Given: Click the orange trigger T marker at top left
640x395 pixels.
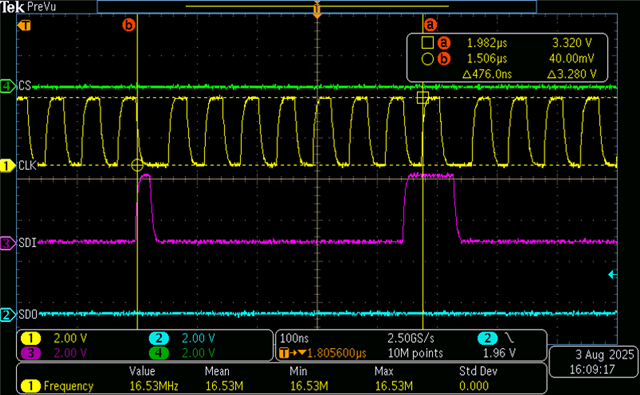Looking at the screenshot, I should tap(24, 26).
